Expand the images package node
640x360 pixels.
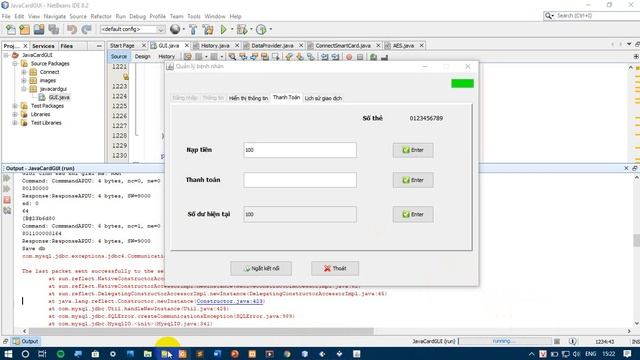[x=24, y=80]
